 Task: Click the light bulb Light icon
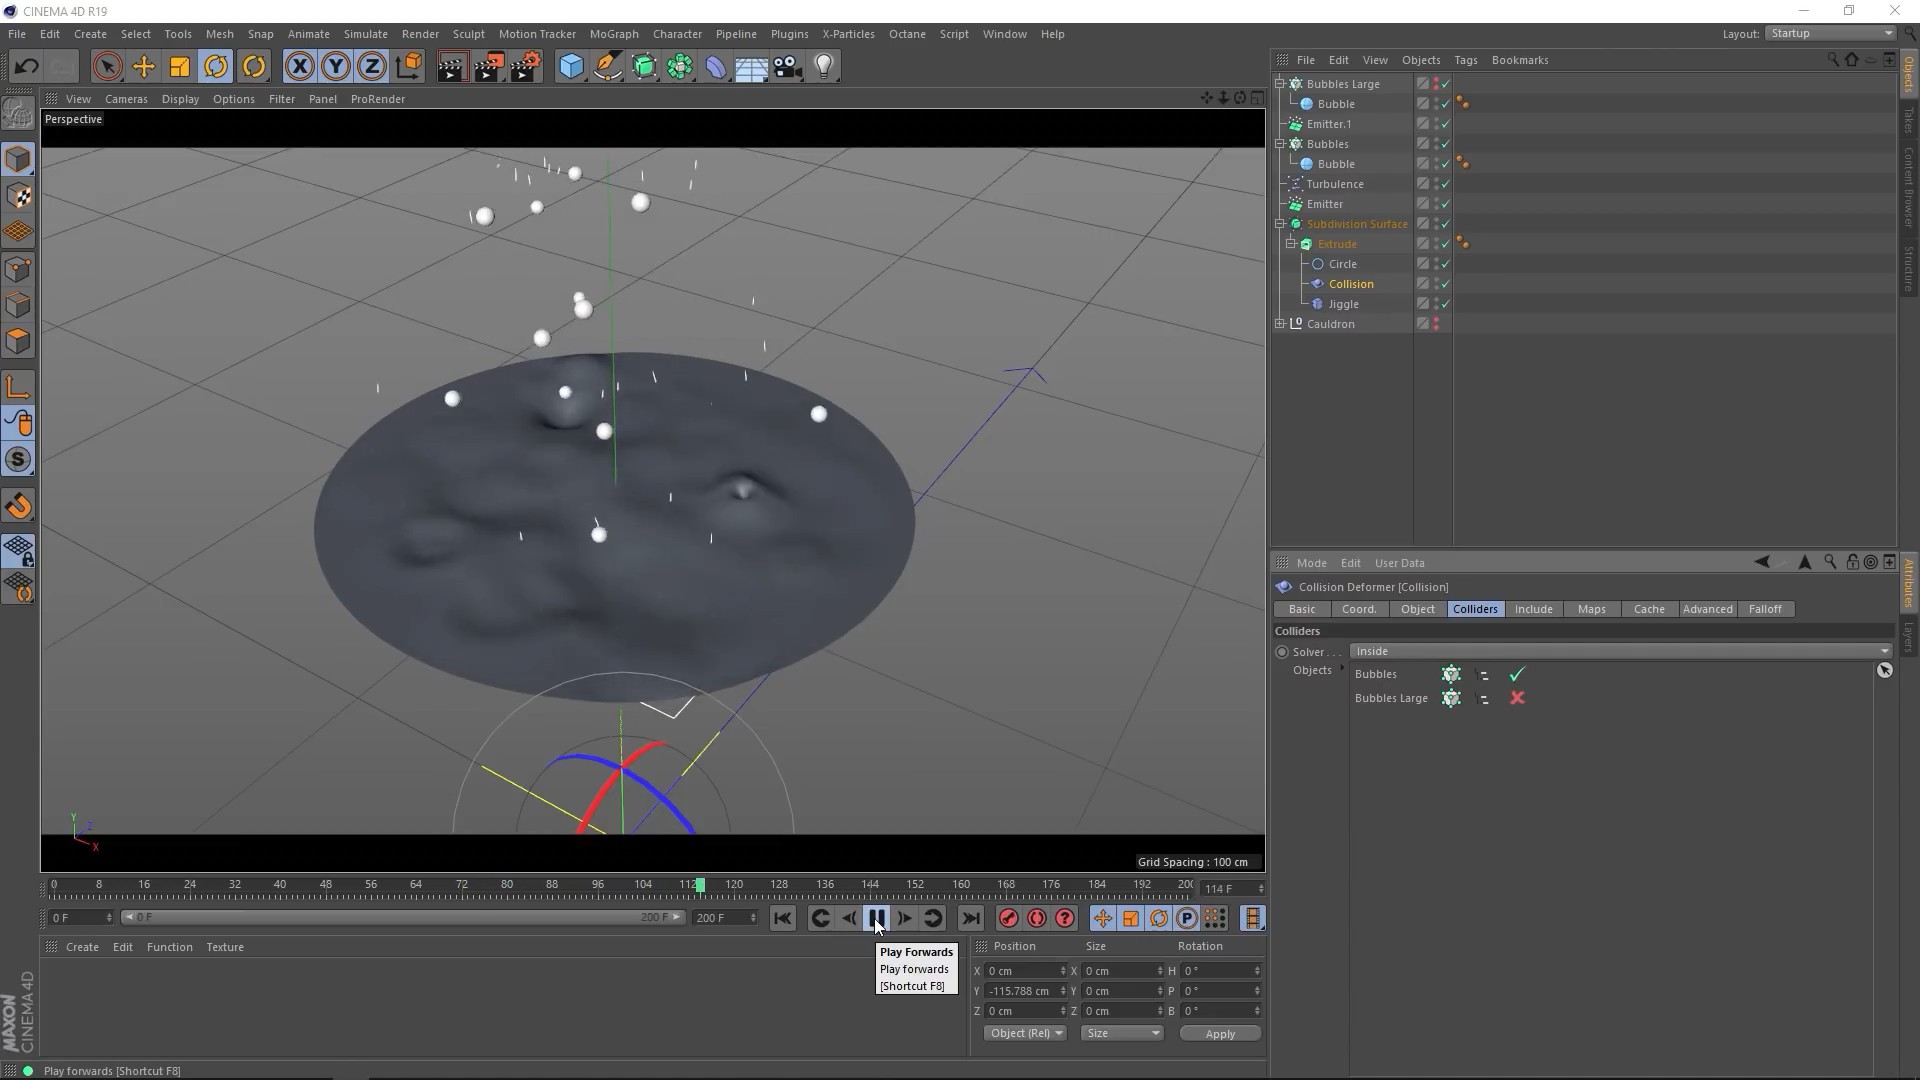pyautogui.click(x=824, y=67)
